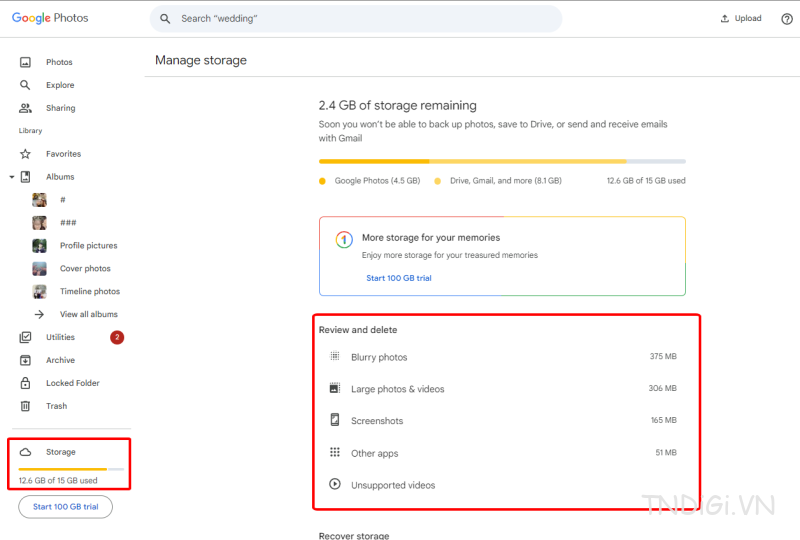Click the Favorites star icon
The image size is (800, 540).
pyautogui.click(x=25, y=154)
